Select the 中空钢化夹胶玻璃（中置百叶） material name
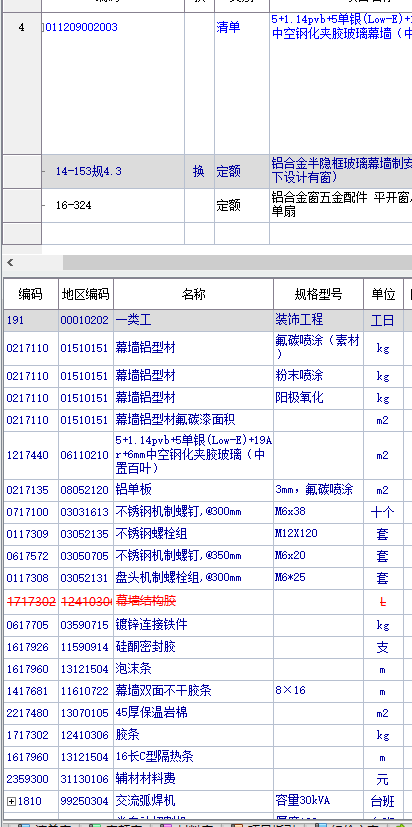 193,455
